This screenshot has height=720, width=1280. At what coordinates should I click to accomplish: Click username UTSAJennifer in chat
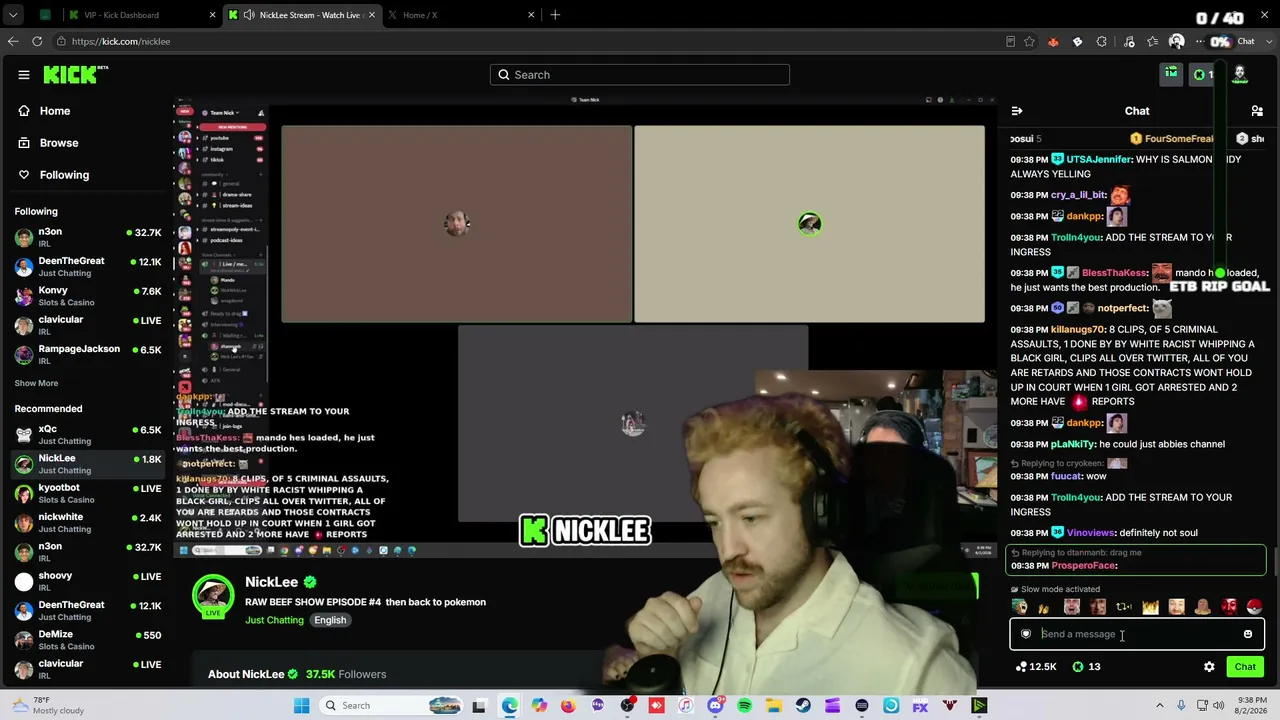1099,160
